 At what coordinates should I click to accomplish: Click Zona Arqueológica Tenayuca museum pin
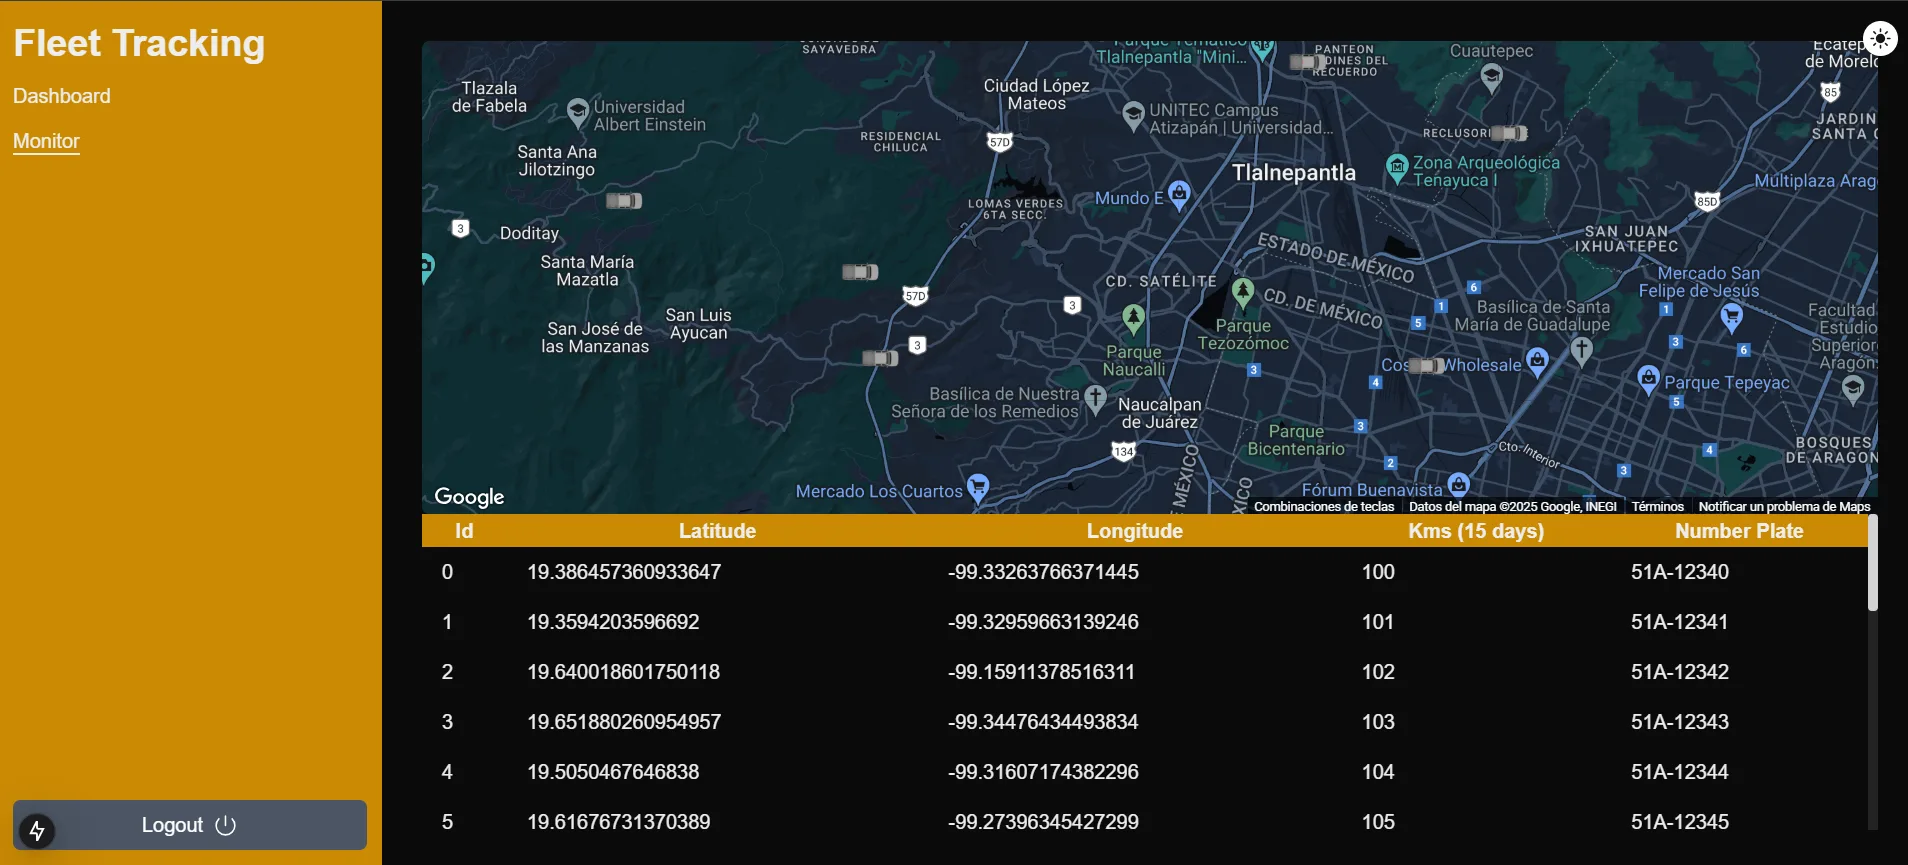[x=1397, y=168]
